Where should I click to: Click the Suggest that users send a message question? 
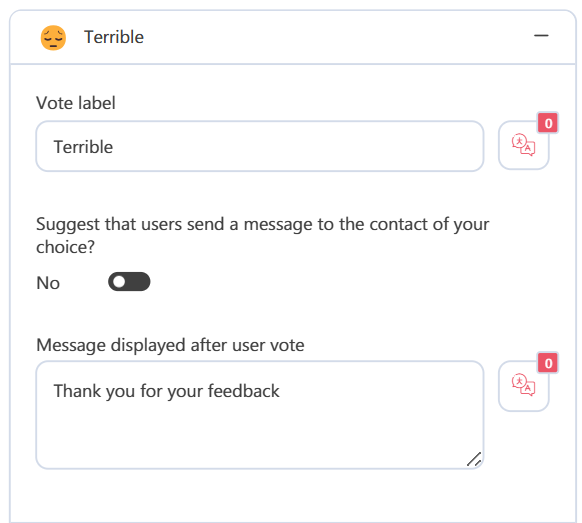[262, 235]
